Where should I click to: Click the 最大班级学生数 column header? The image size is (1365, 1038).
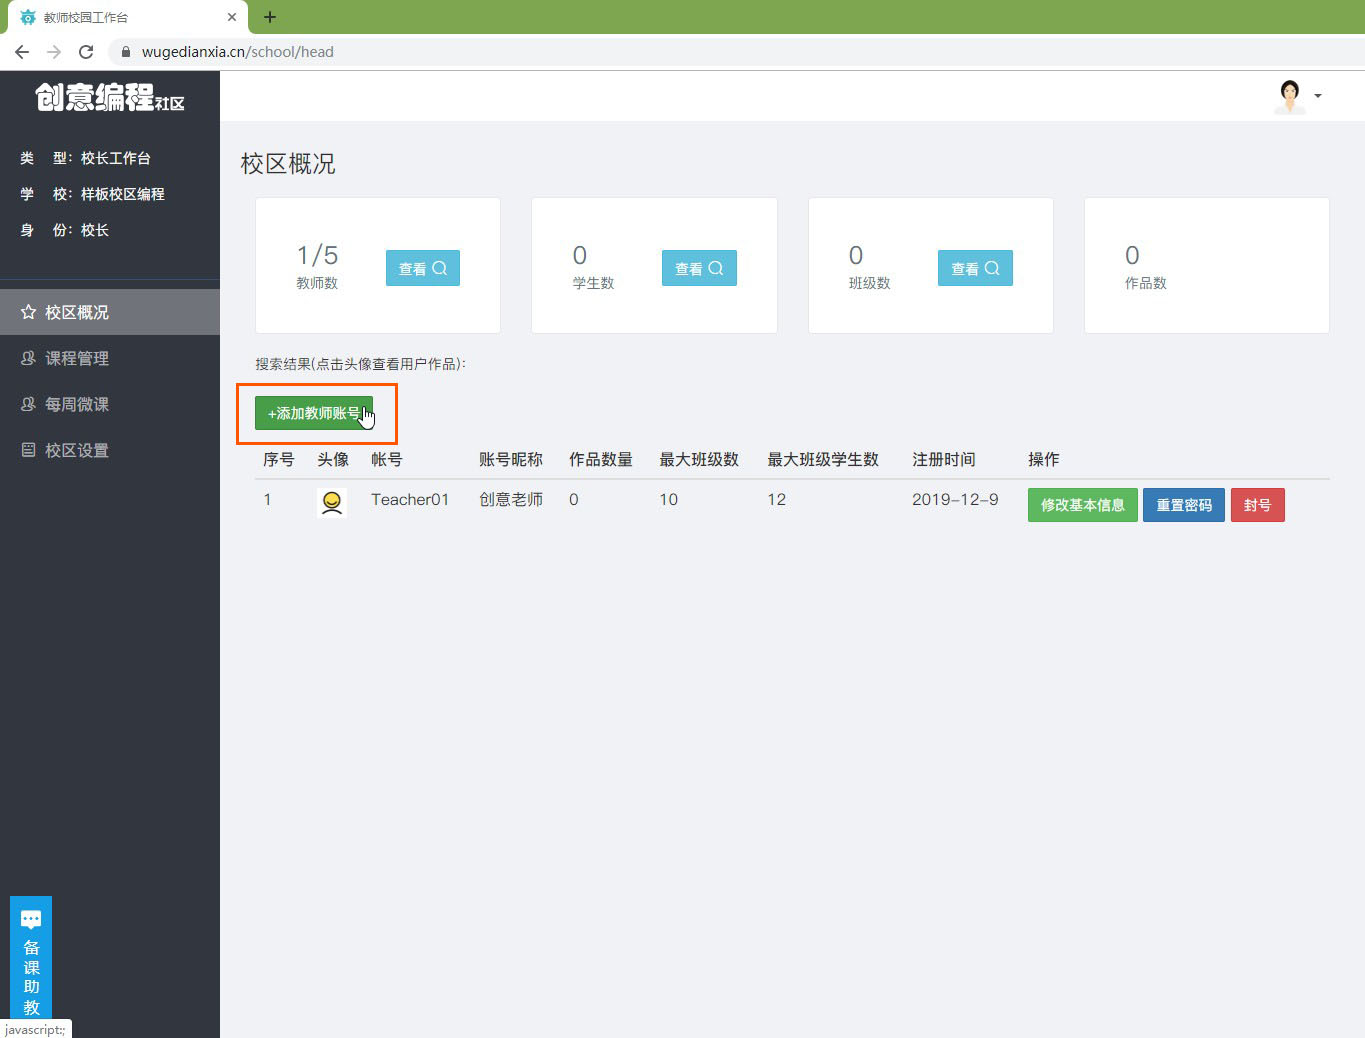823,459
